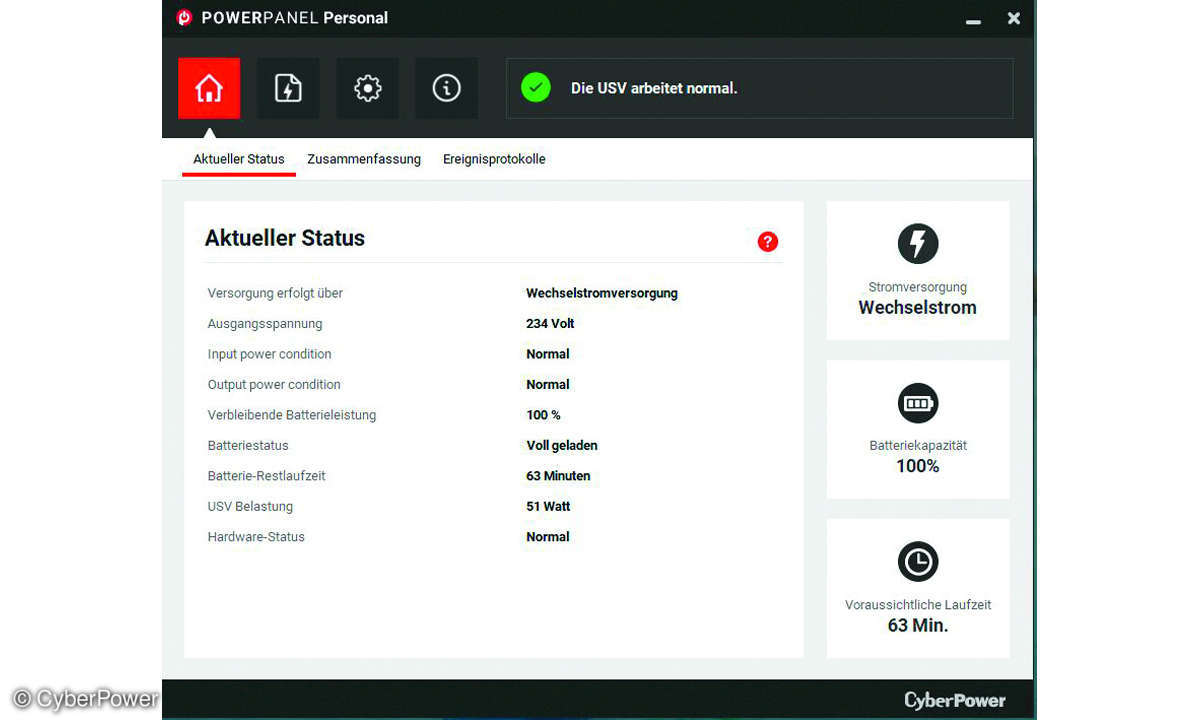Image resolution: width=1200 pixels, height=720 pixels.
Task: Open the Ereignisprotokolle tab
Action: [x=494, y=159]
